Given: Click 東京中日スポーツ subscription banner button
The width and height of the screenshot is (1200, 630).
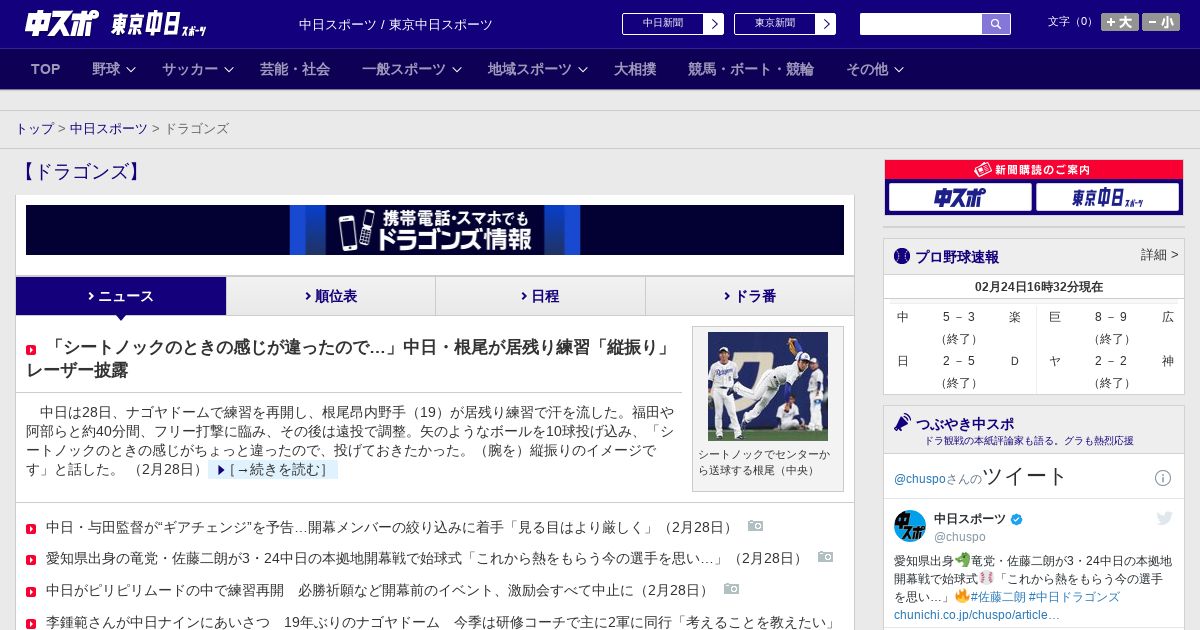Looking at the screenshot, I should (1107, 197).
